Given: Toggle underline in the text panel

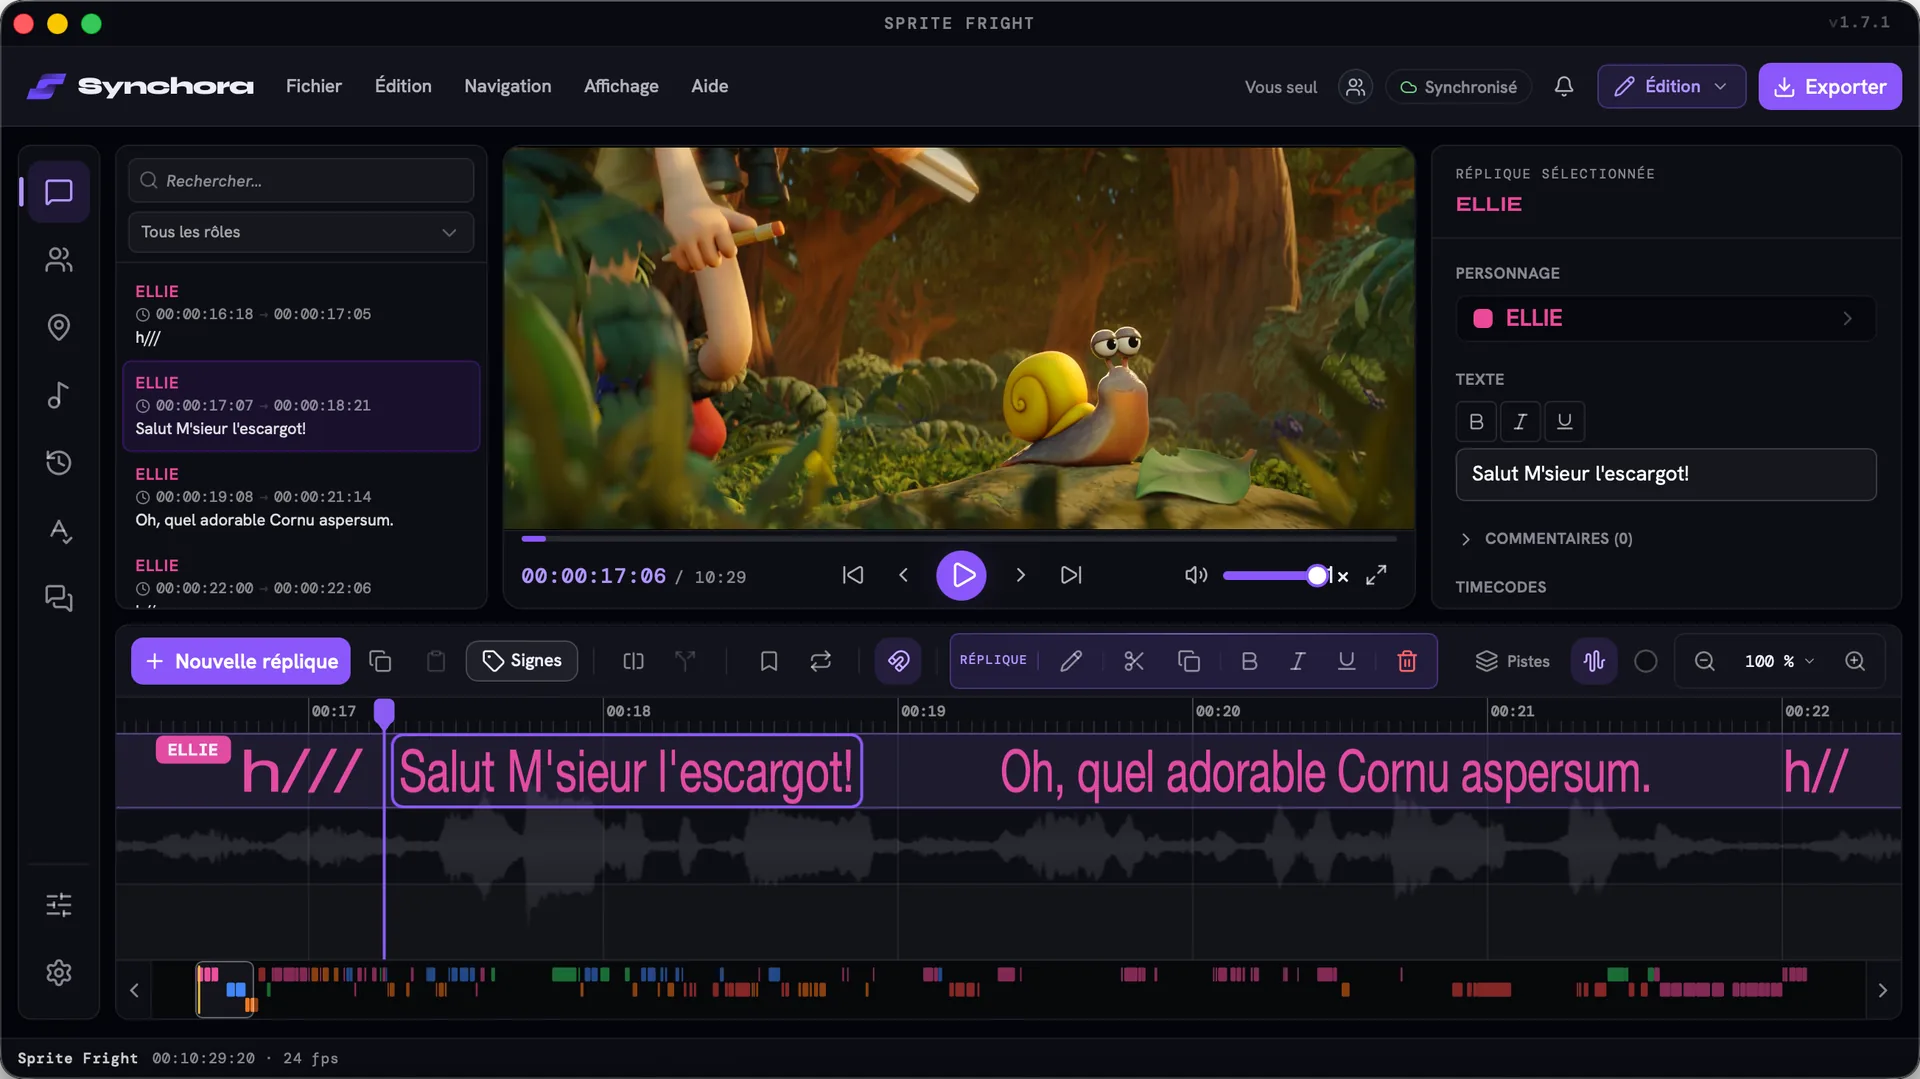Looking at the screenshot, I should pos(1565,422).
